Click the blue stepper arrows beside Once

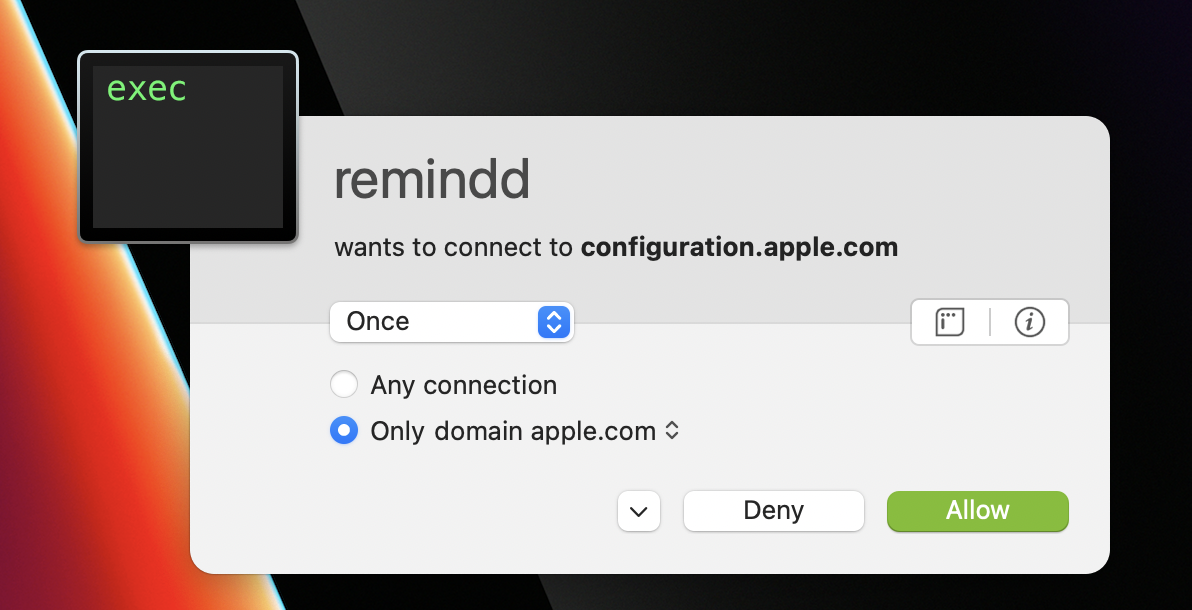pos(553,322)
